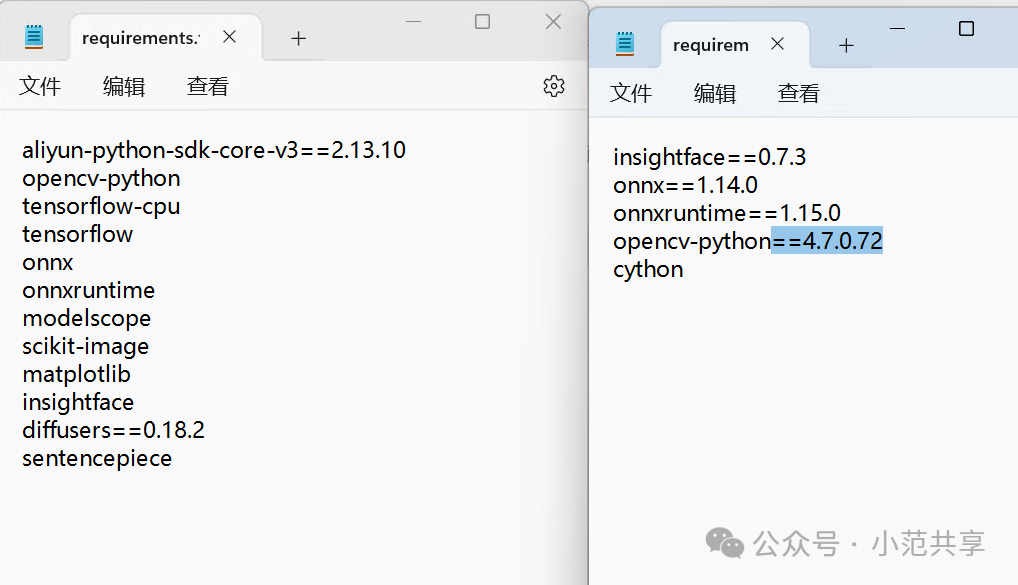
Task: Click the matplotlib line
Action: (76, 374)
